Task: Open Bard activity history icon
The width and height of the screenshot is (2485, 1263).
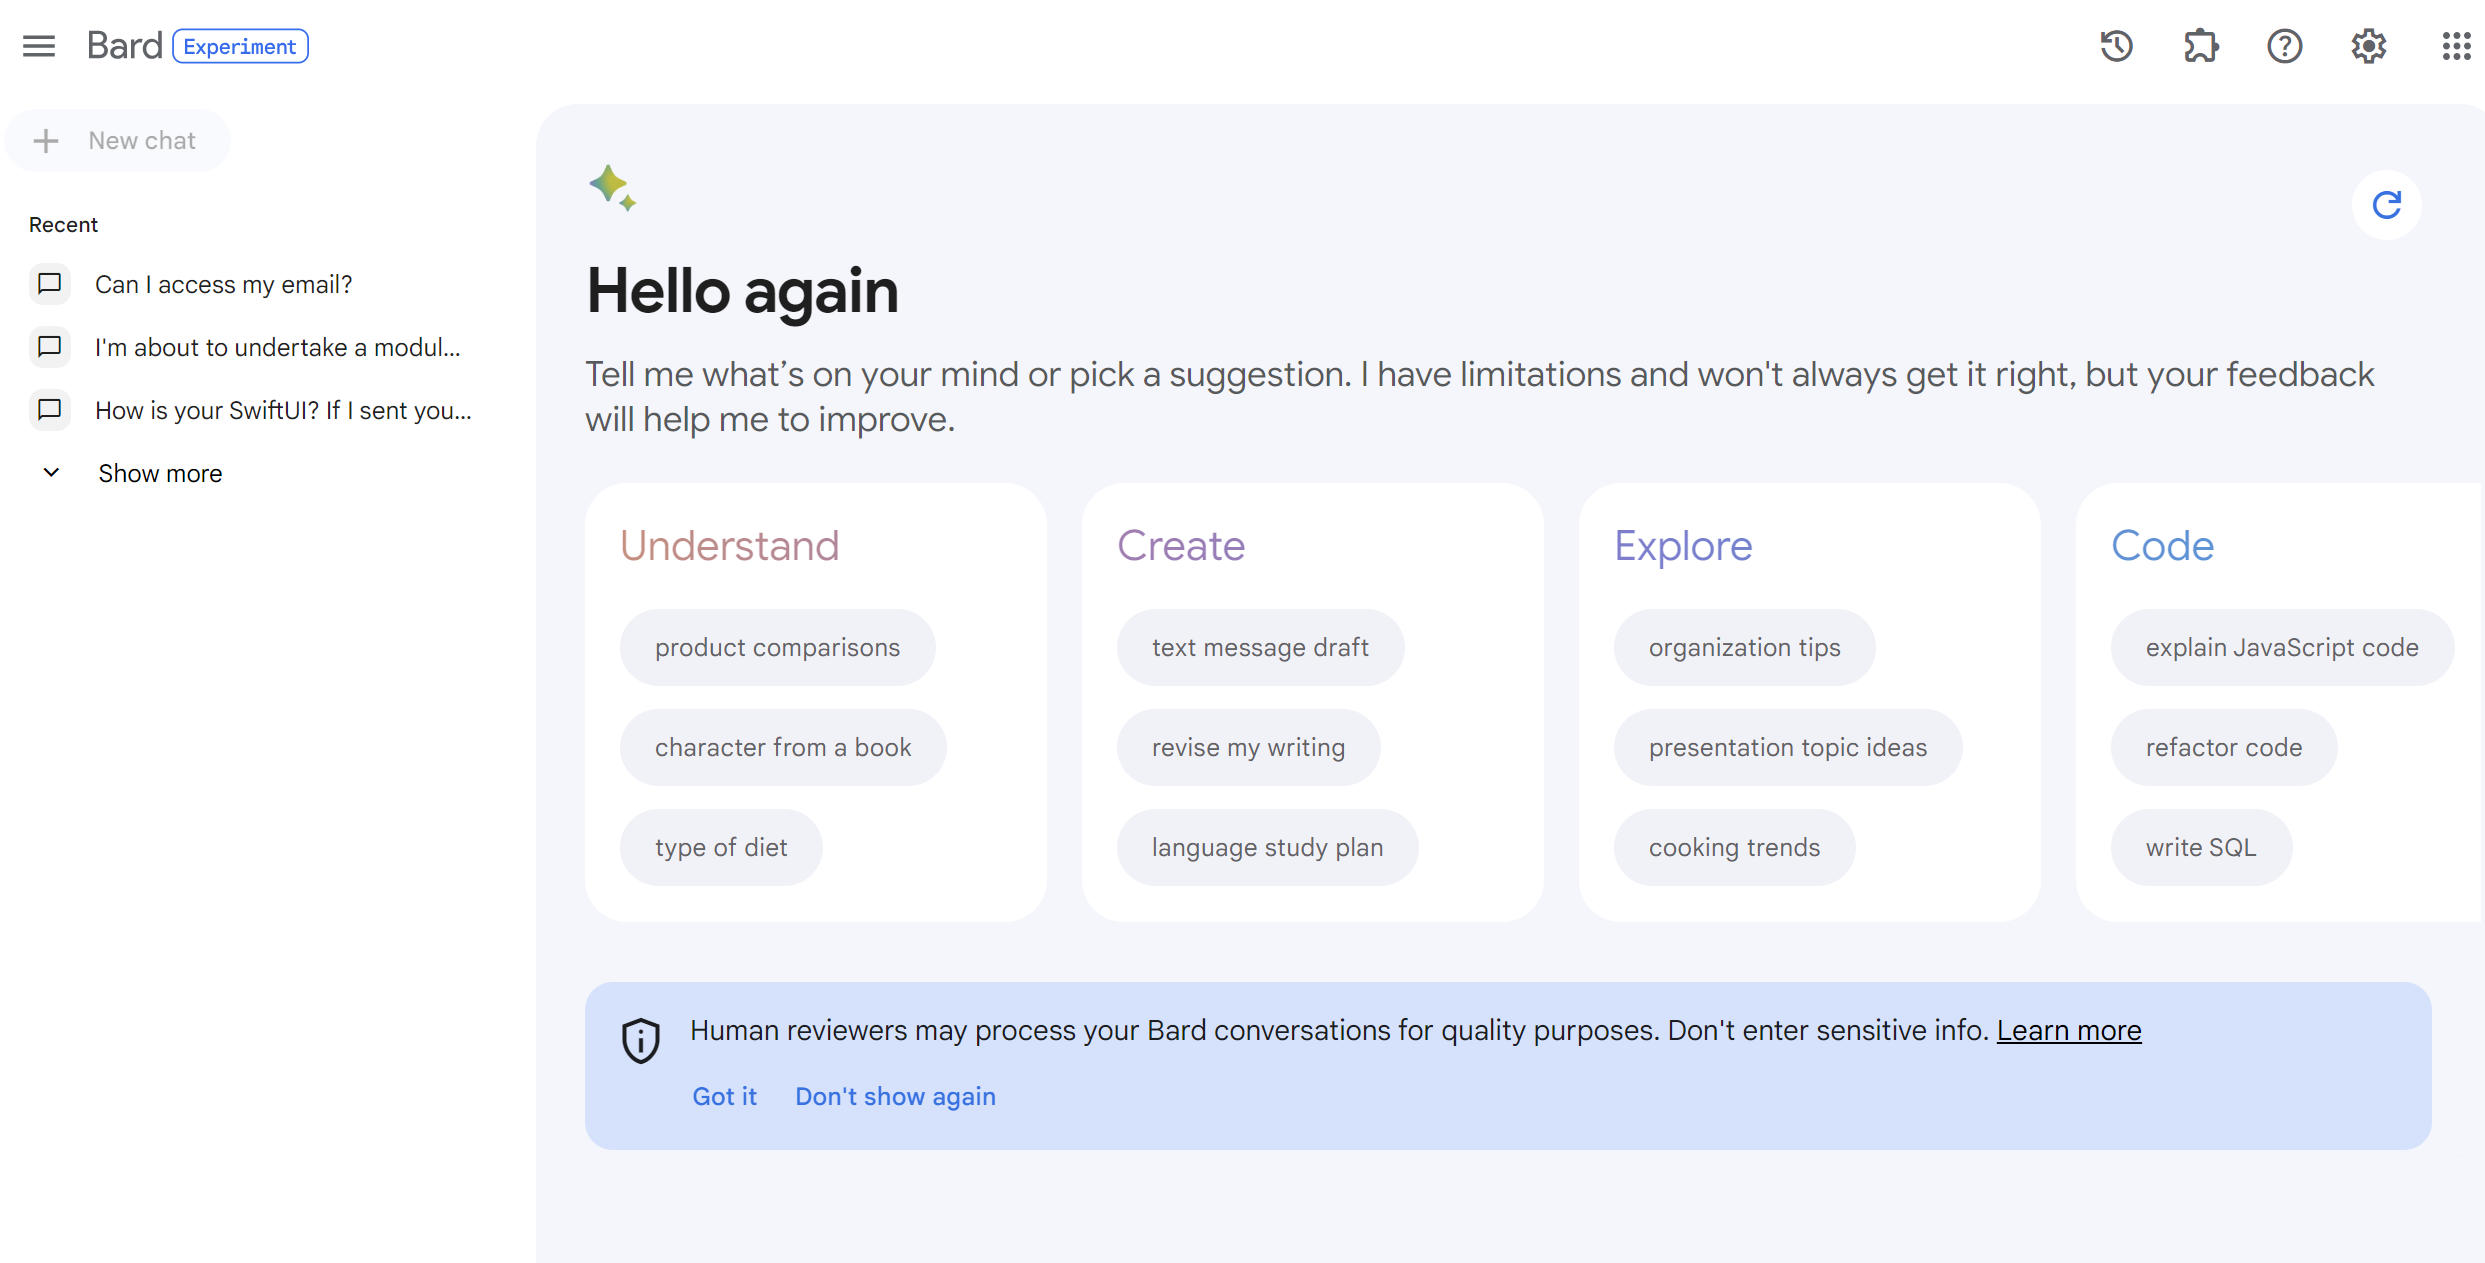Action: click(2117, 46)
